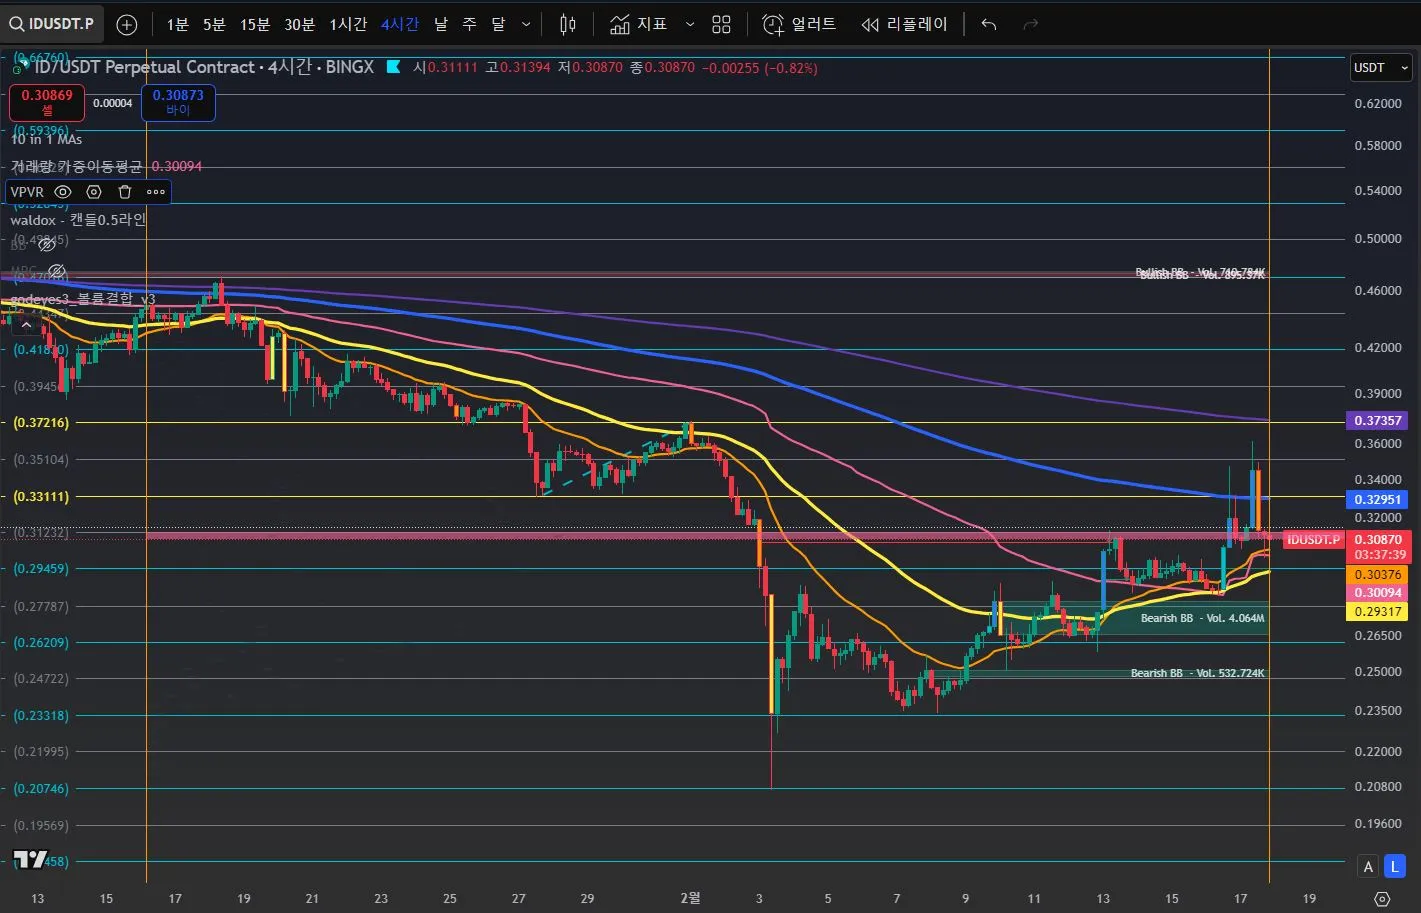Toggle auto scale A button
1421x913 pixels.
1368,867
